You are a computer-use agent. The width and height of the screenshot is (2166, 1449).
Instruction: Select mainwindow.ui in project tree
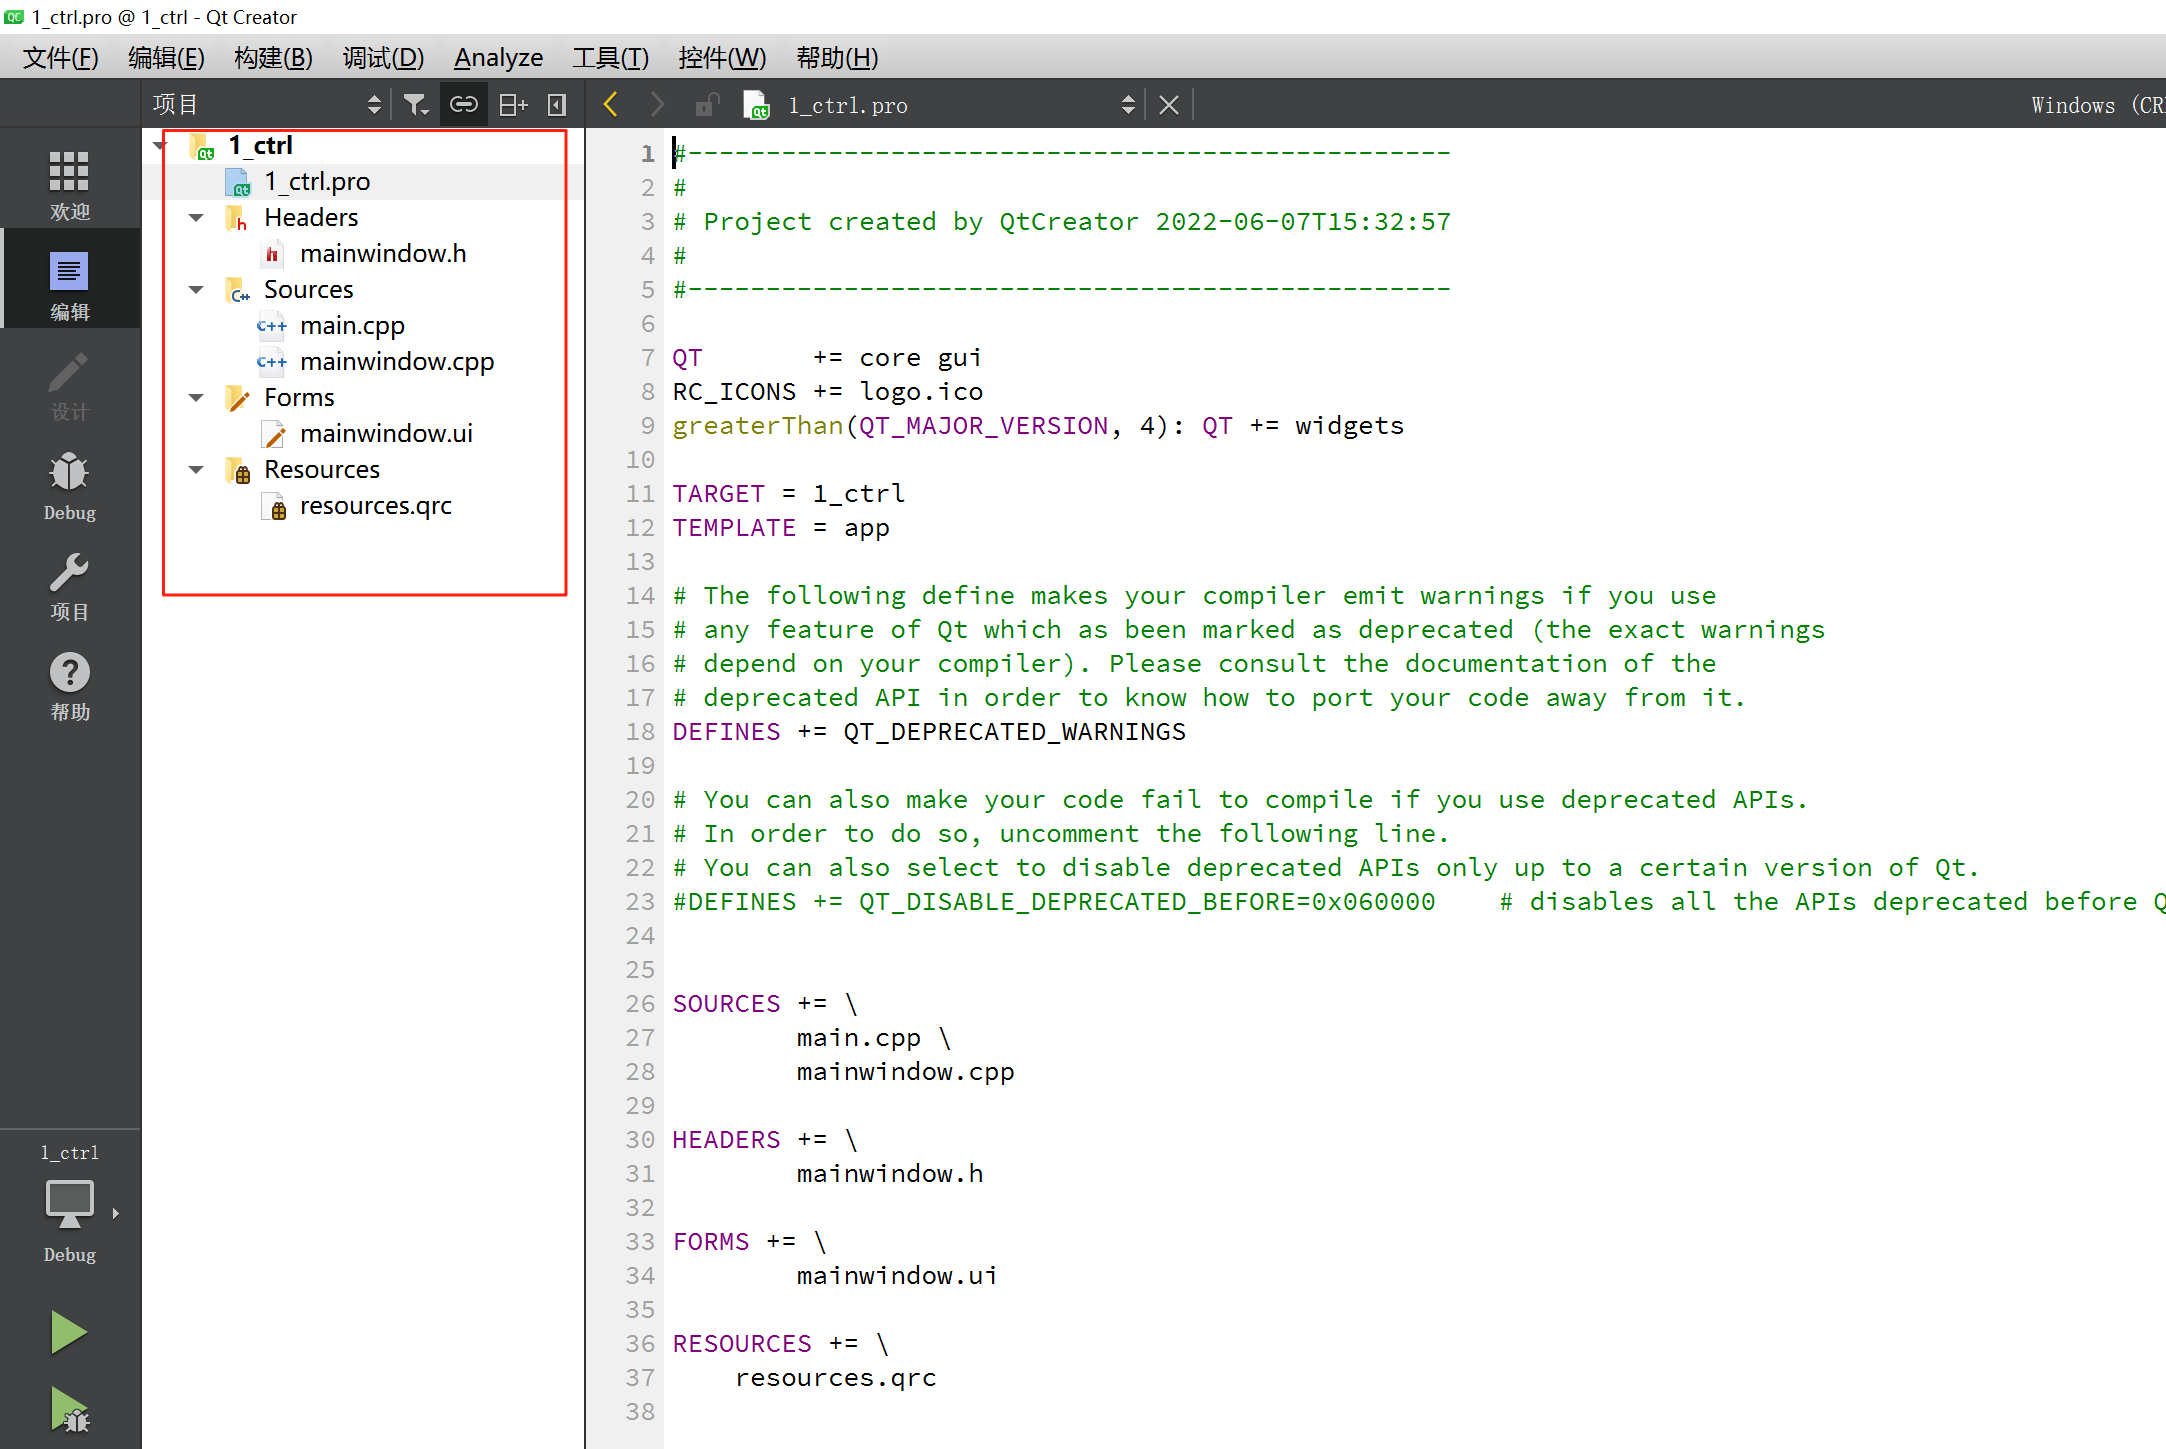[386, 434]
